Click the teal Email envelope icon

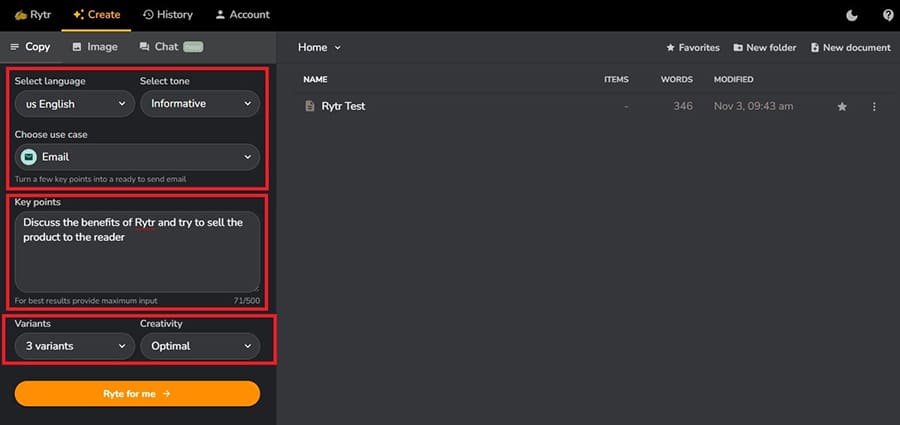pos(29,157)
